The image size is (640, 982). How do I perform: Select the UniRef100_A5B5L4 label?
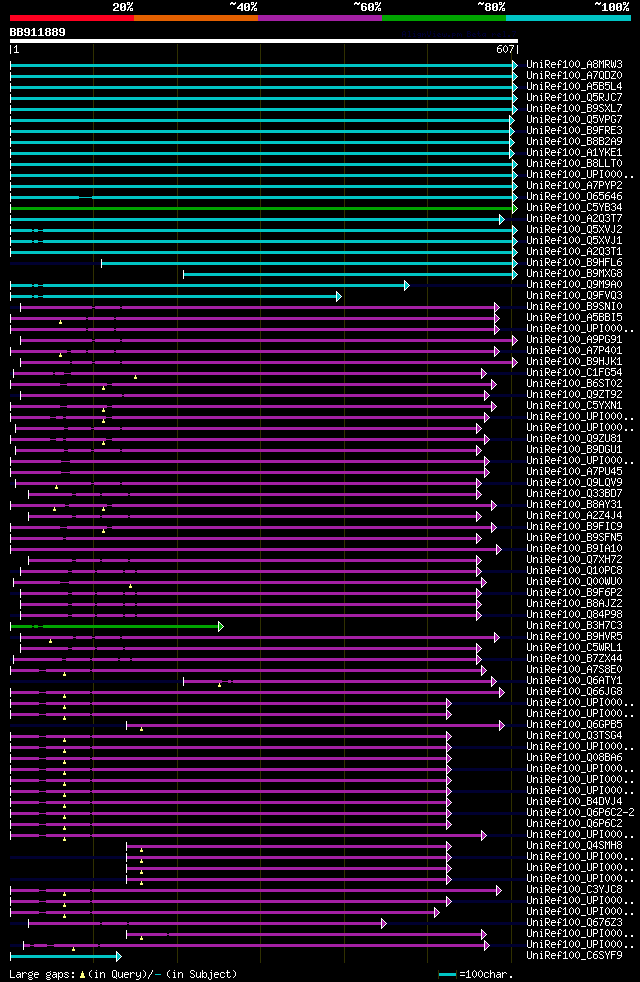(x=574, y=86)
